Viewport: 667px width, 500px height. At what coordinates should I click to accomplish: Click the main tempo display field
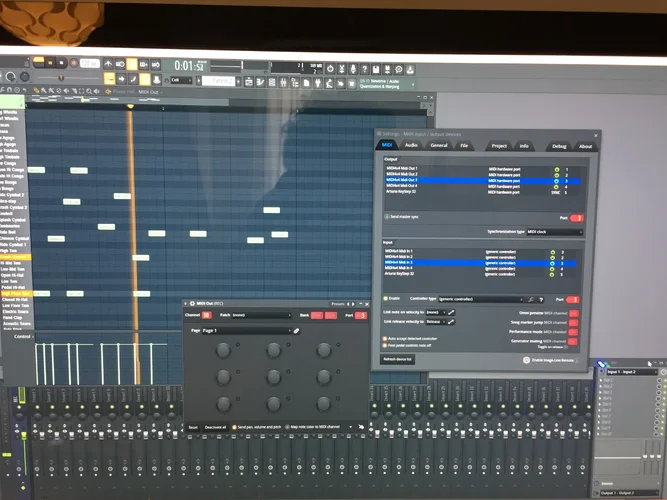coord(90,63)
